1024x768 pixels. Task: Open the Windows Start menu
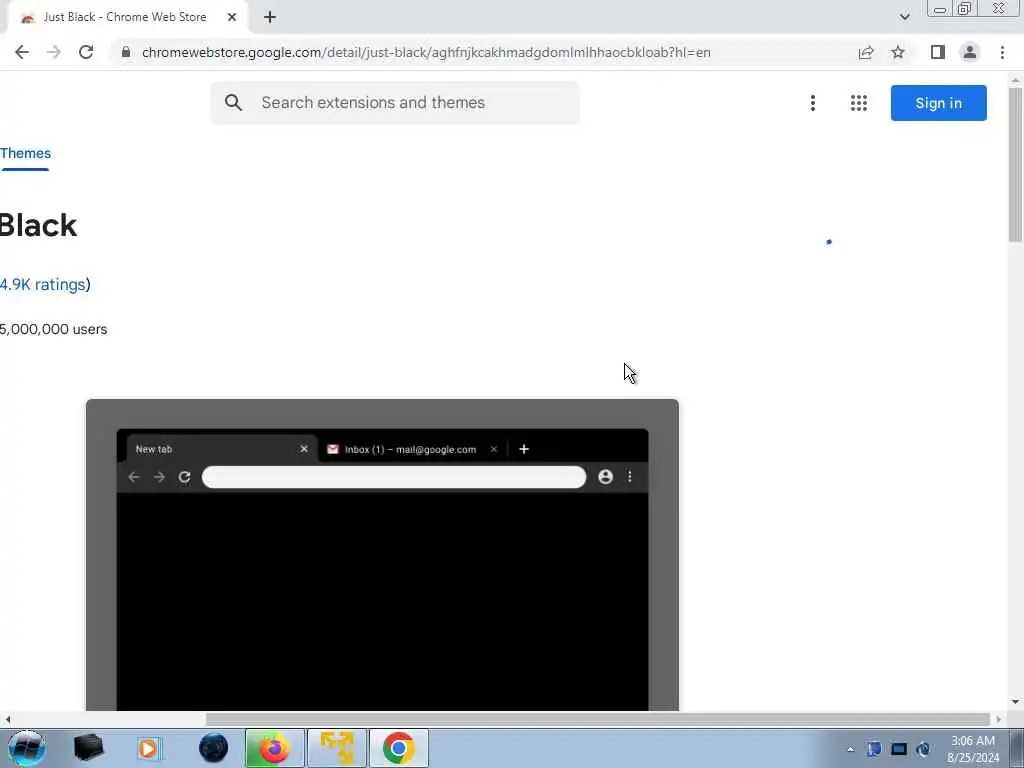(26, 748)
